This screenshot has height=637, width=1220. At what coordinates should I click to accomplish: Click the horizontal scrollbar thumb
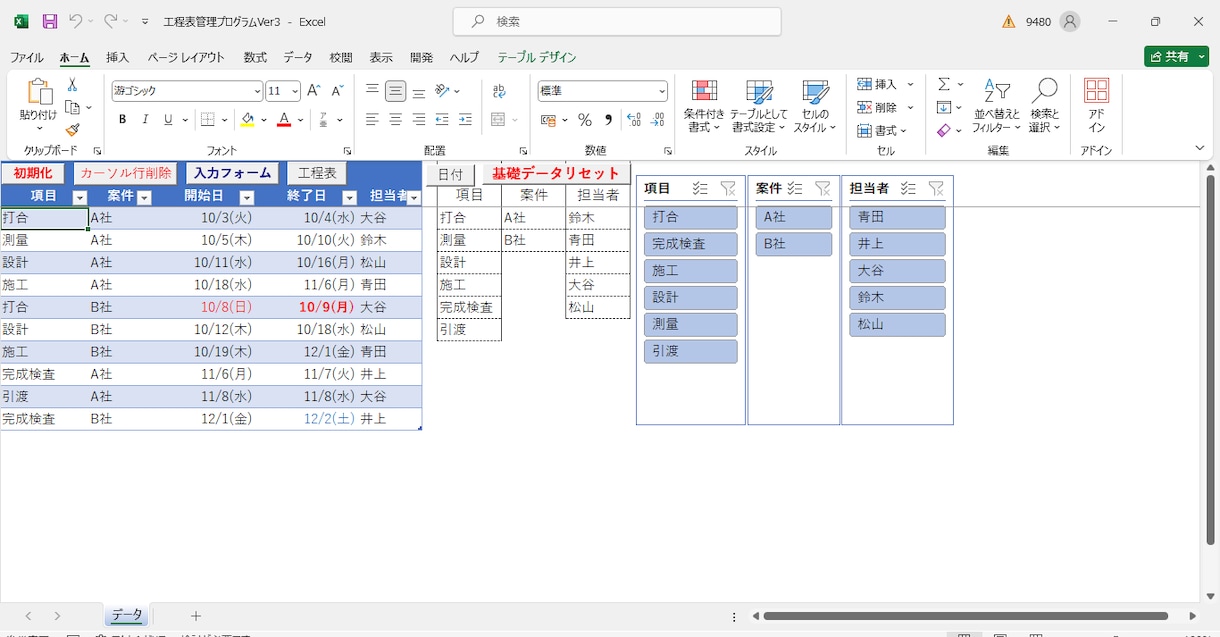[965, 616]
